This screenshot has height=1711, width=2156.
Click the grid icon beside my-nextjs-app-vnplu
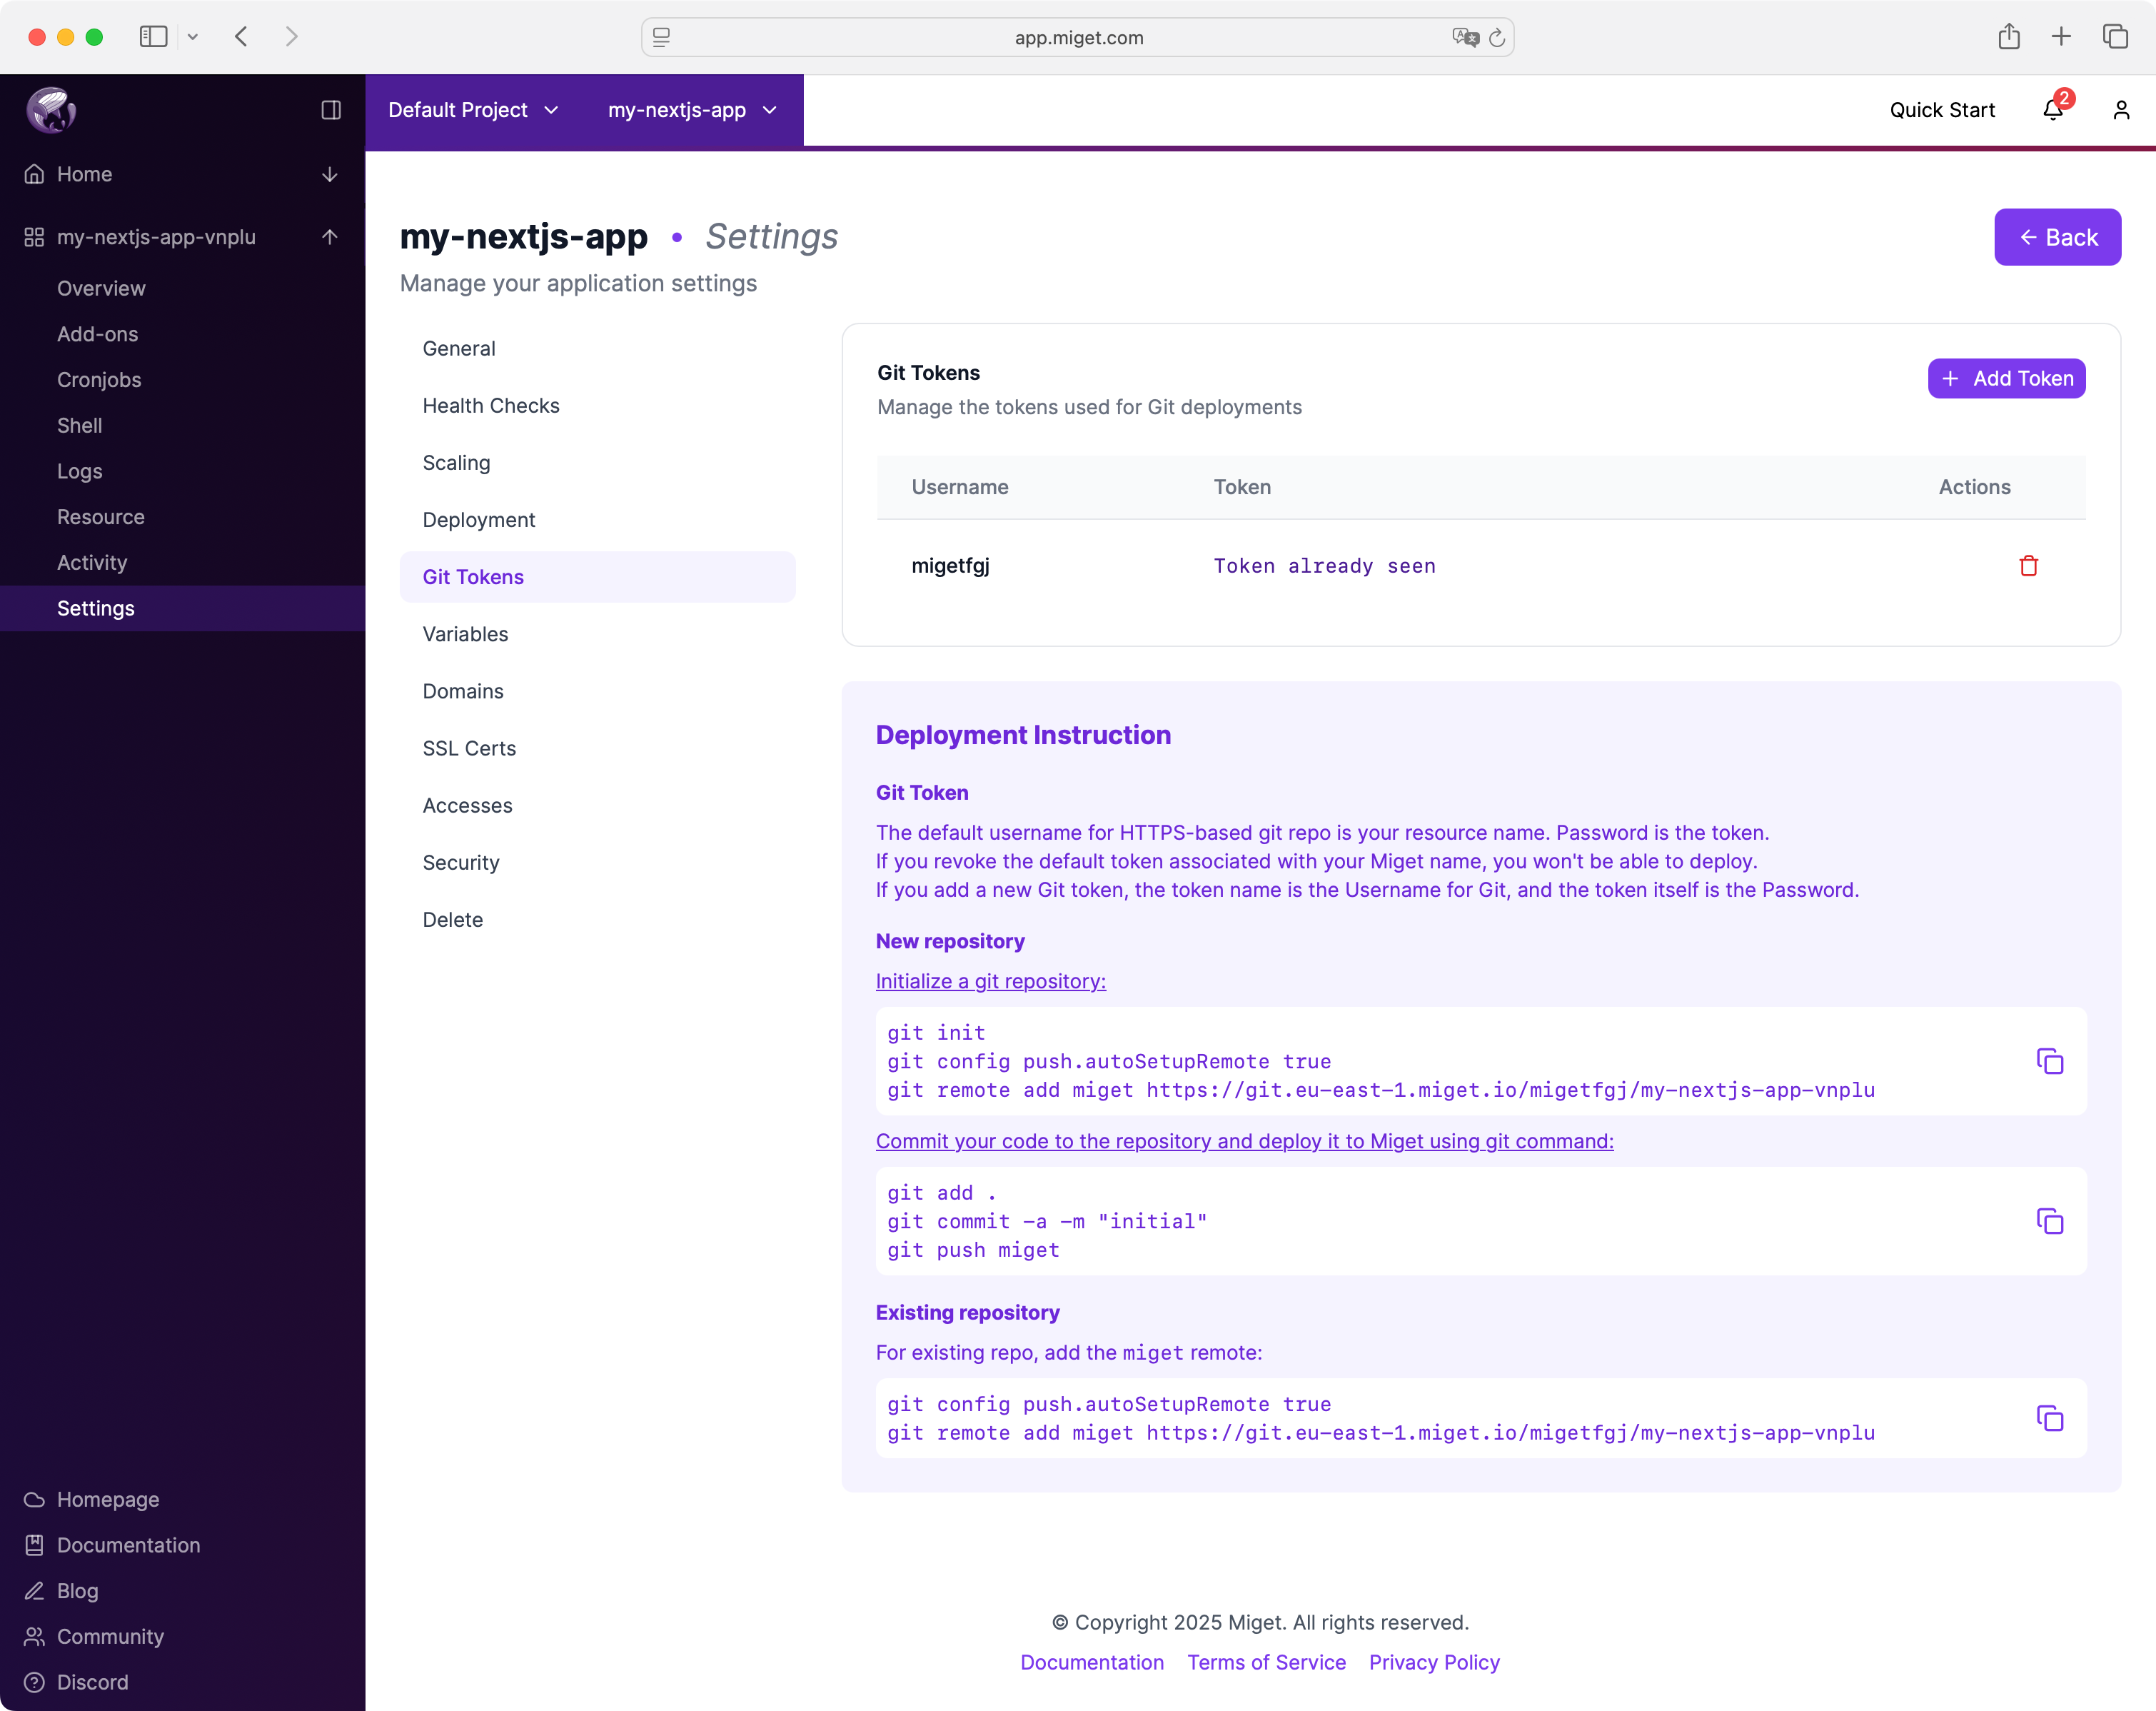point(34,237)
